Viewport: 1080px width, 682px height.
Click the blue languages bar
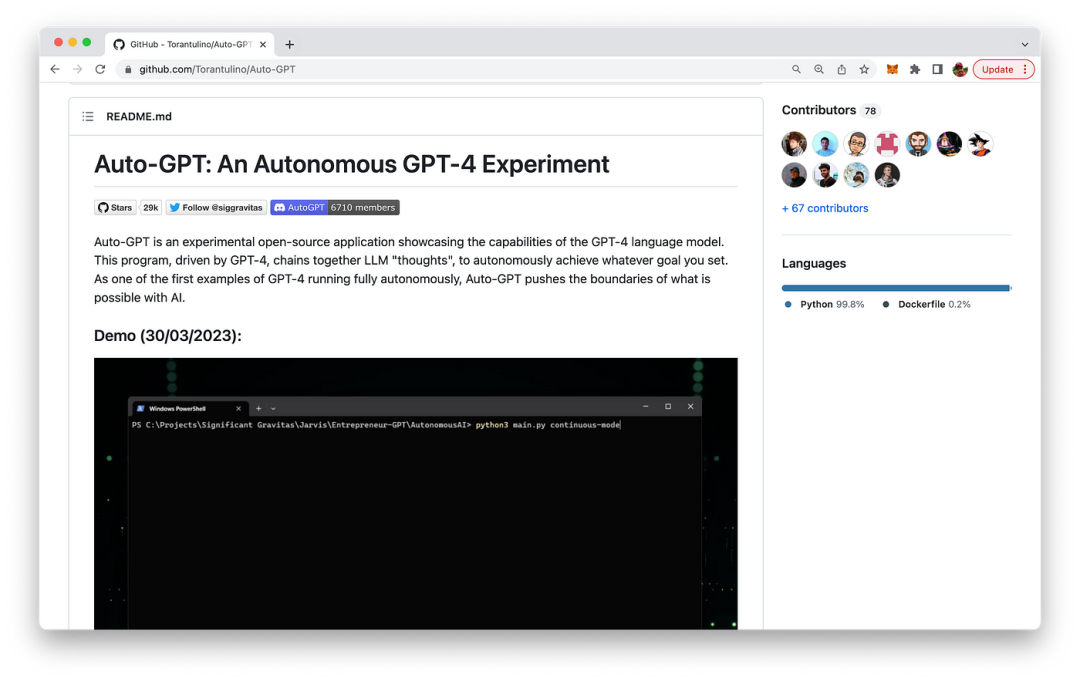click(x=895, y=288)
